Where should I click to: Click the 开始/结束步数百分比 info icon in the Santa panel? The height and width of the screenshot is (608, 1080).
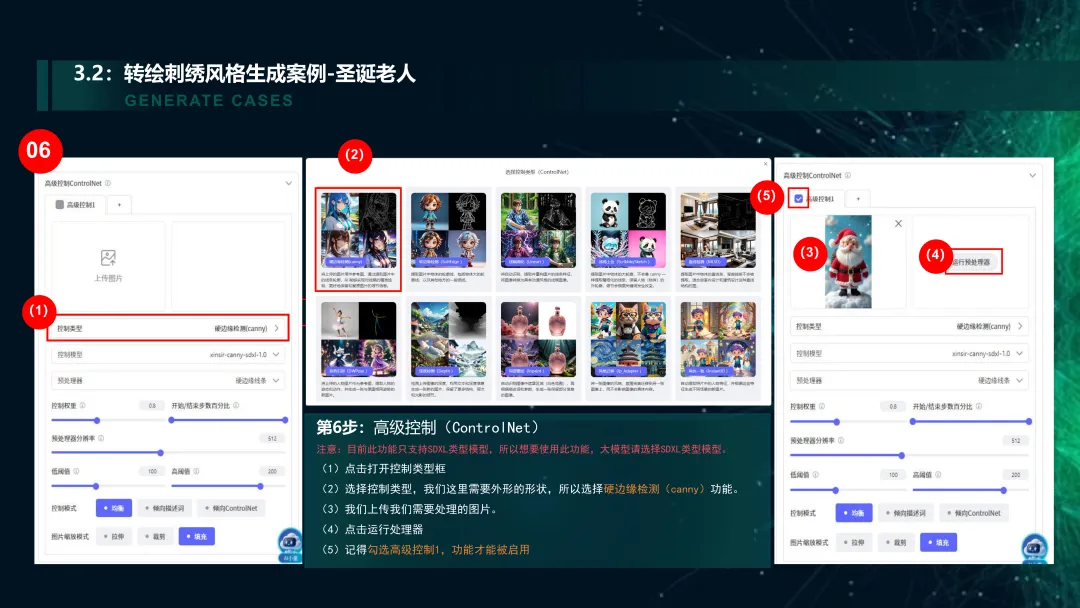tap(979, 406)
